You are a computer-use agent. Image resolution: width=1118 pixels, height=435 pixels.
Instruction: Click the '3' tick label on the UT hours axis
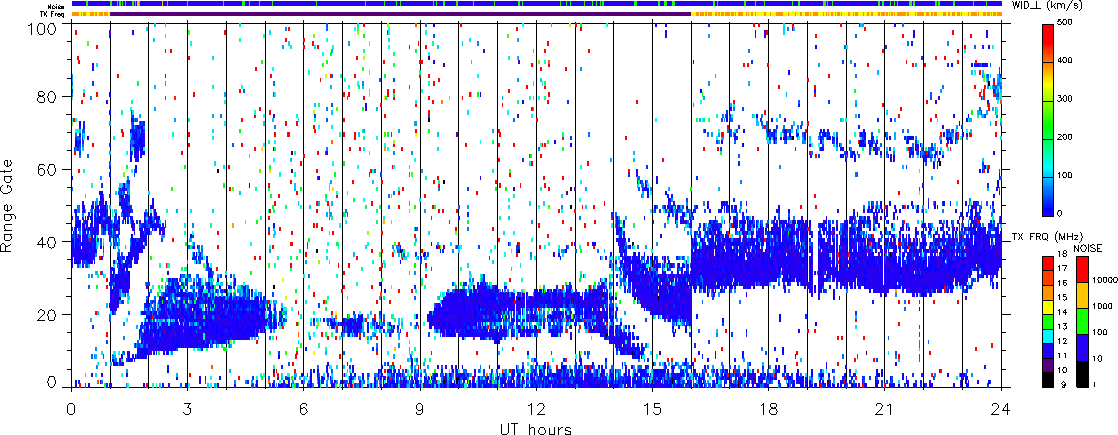tap(187, 410)
